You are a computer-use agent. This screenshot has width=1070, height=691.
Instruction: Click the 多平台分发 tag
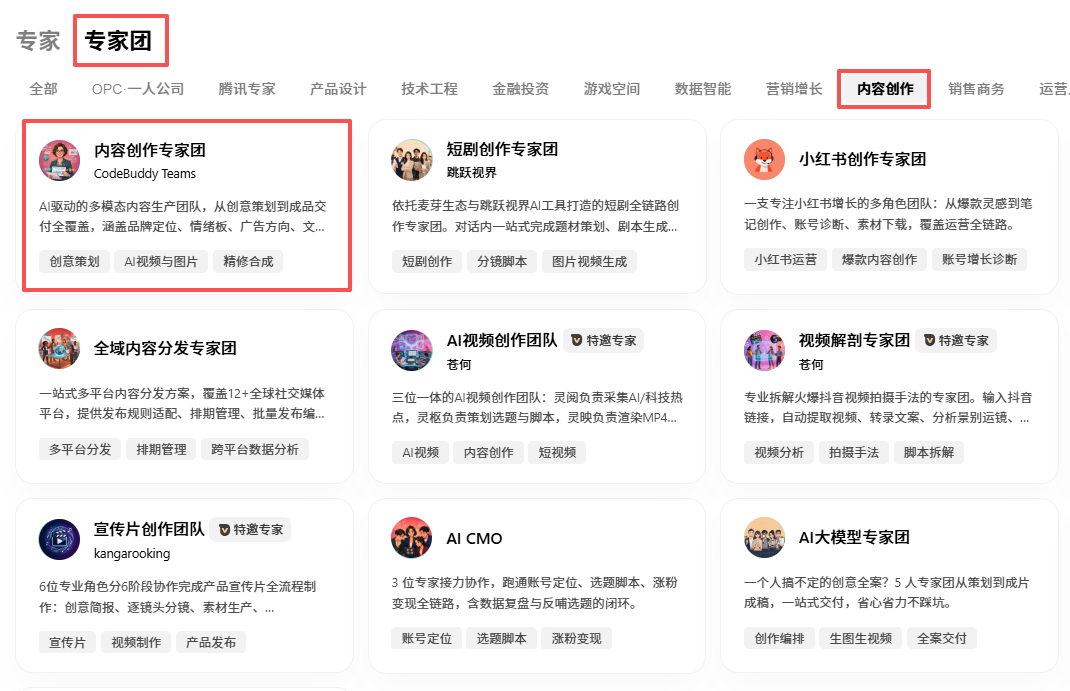coord(80,450)
